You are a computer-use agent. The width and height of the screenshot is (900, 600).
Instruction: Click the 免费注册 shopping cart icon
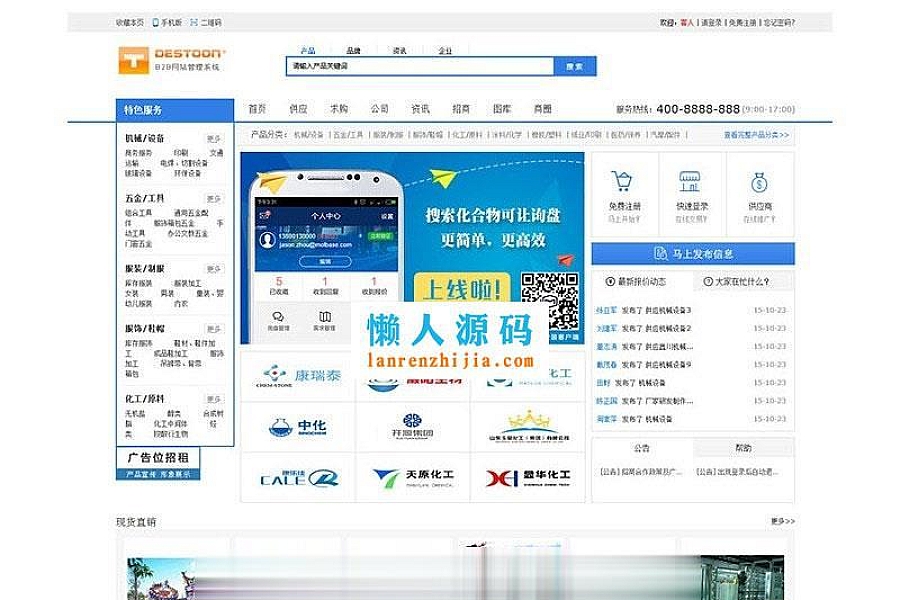coord(622,181)
